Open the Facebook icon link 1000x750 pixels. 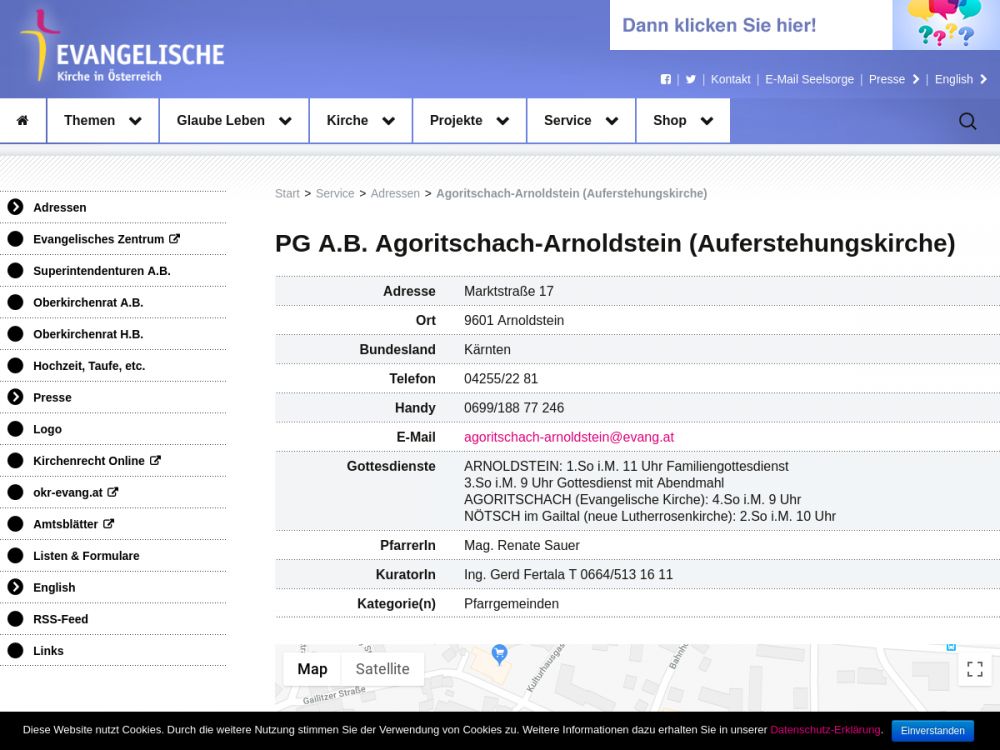[666, 79]
